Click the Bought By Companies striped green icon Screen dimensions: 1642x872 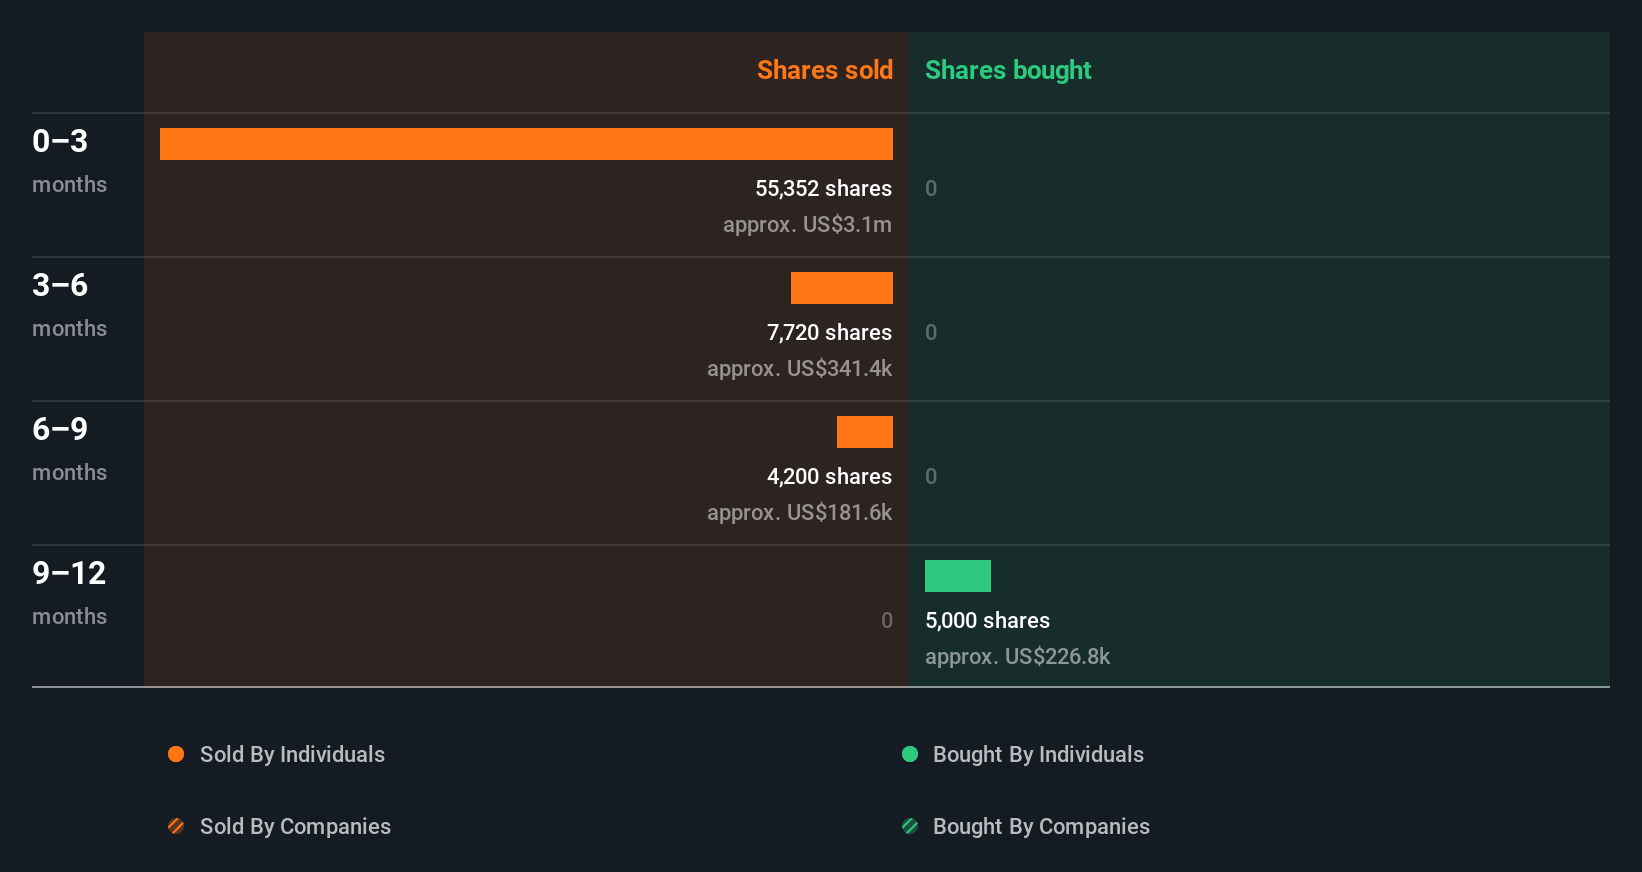pos(910,826)
